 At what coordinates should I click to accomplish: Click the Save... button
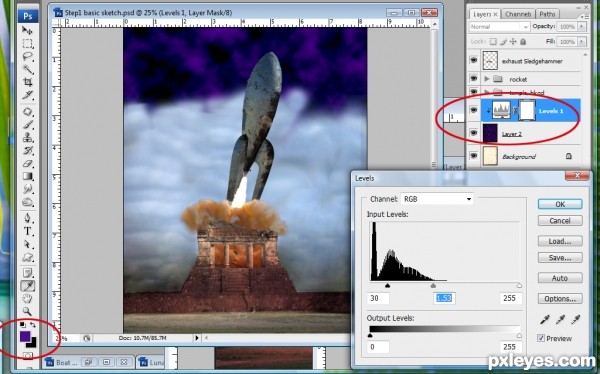click(560, 258)
